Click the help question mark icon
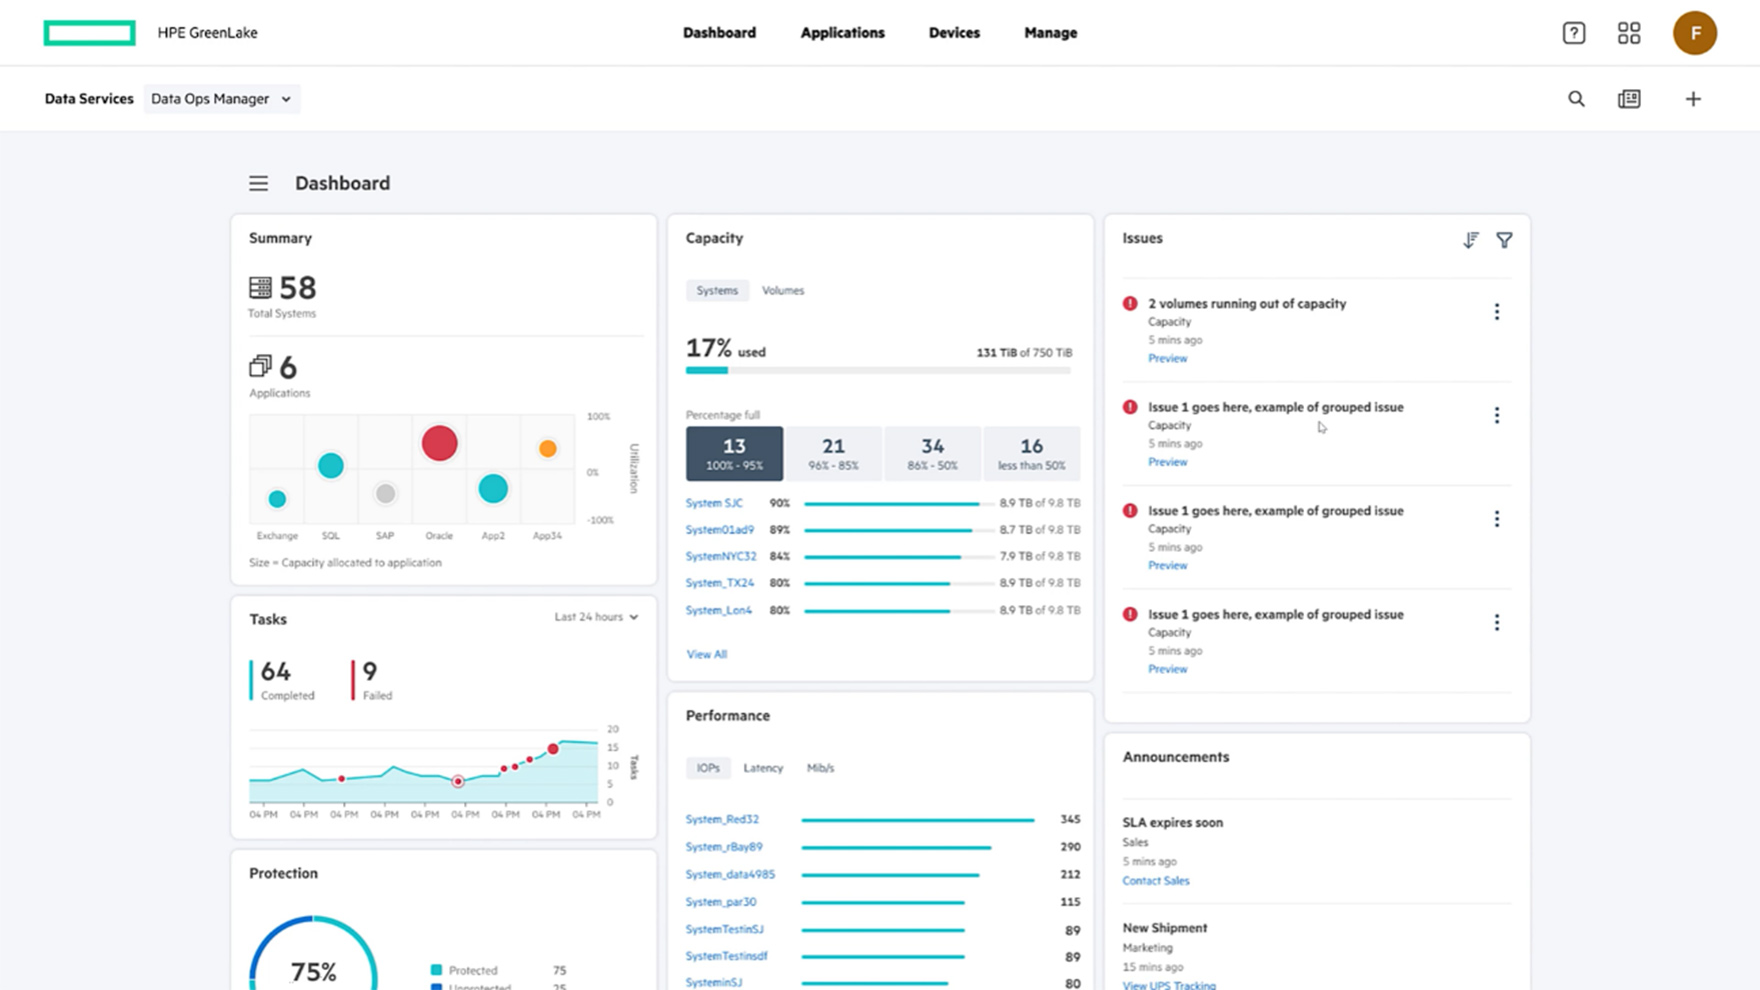Image resolution: width=1760 pixels, height=990 pixels. coord(1573,33)
